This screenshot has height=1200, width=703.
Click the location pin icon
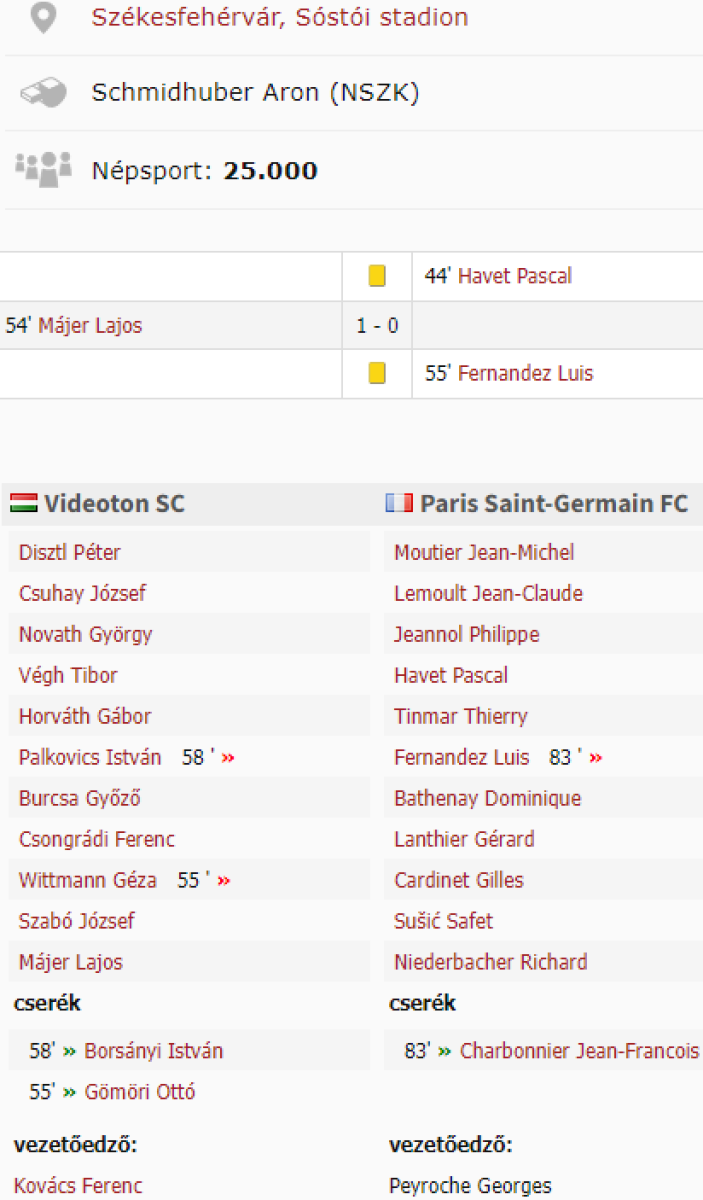pyautogui.click(x=43, y=18)
